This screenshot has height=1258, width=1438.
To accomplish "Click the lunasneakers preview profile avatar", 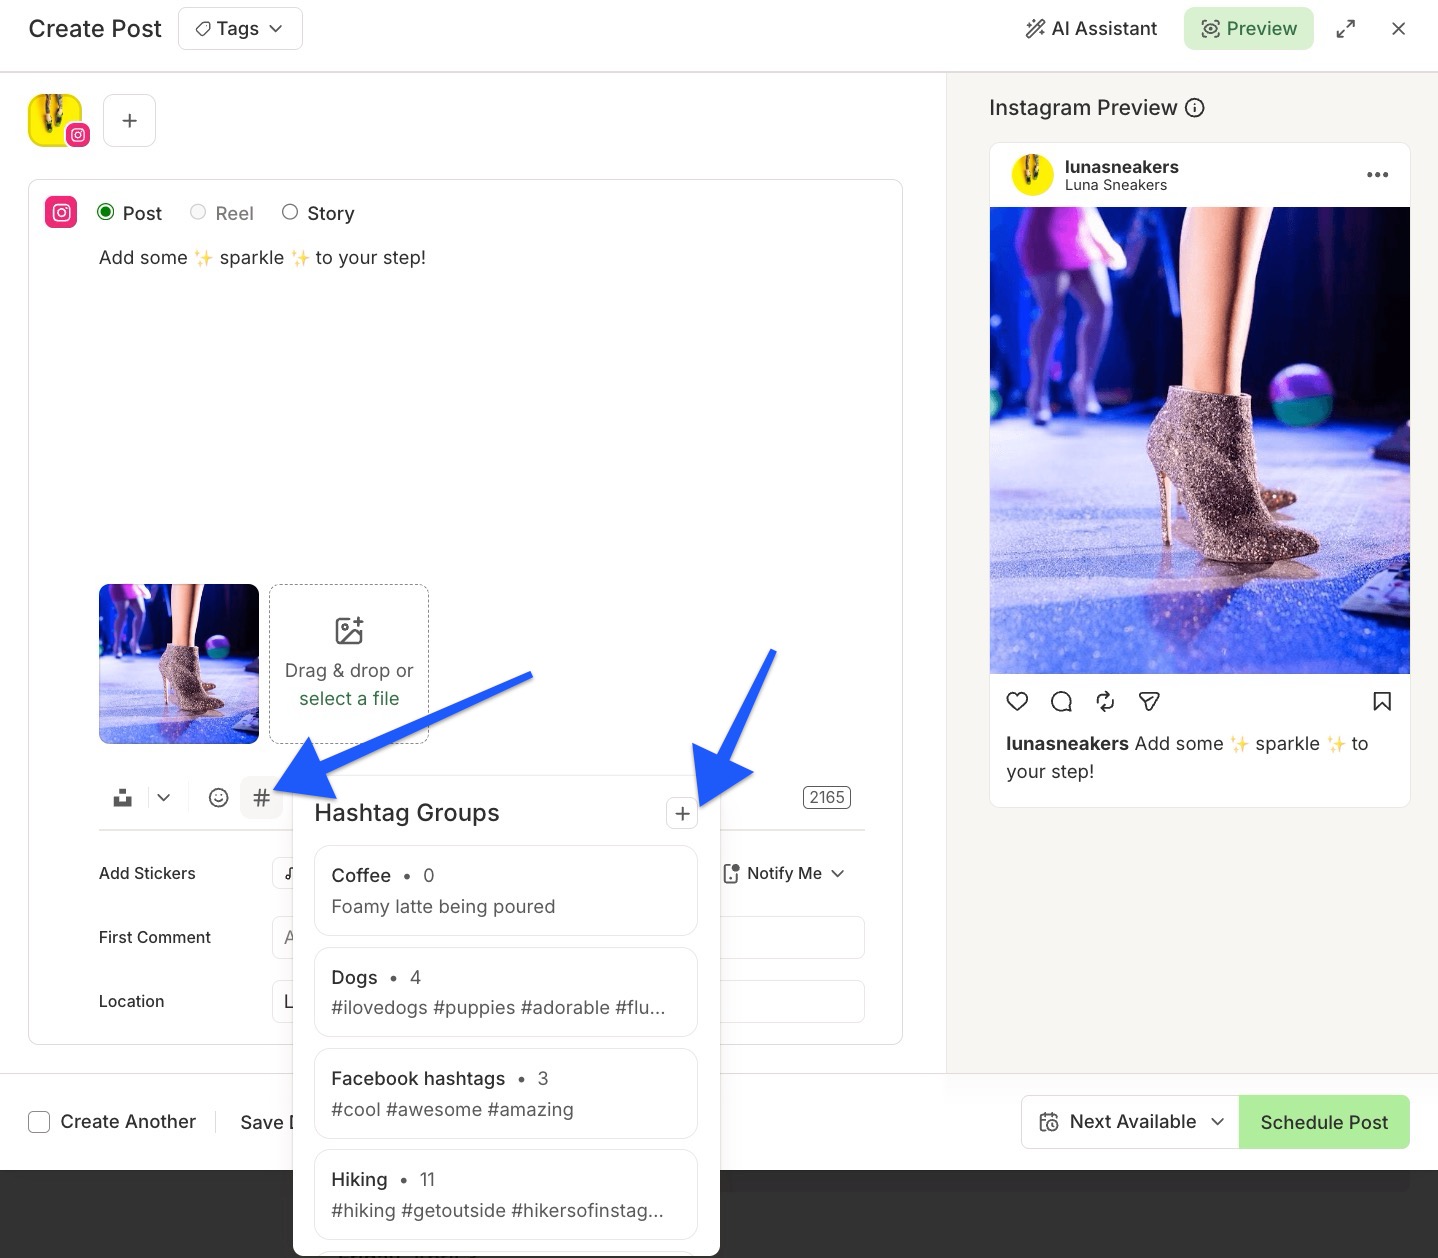I will 1032,175.
